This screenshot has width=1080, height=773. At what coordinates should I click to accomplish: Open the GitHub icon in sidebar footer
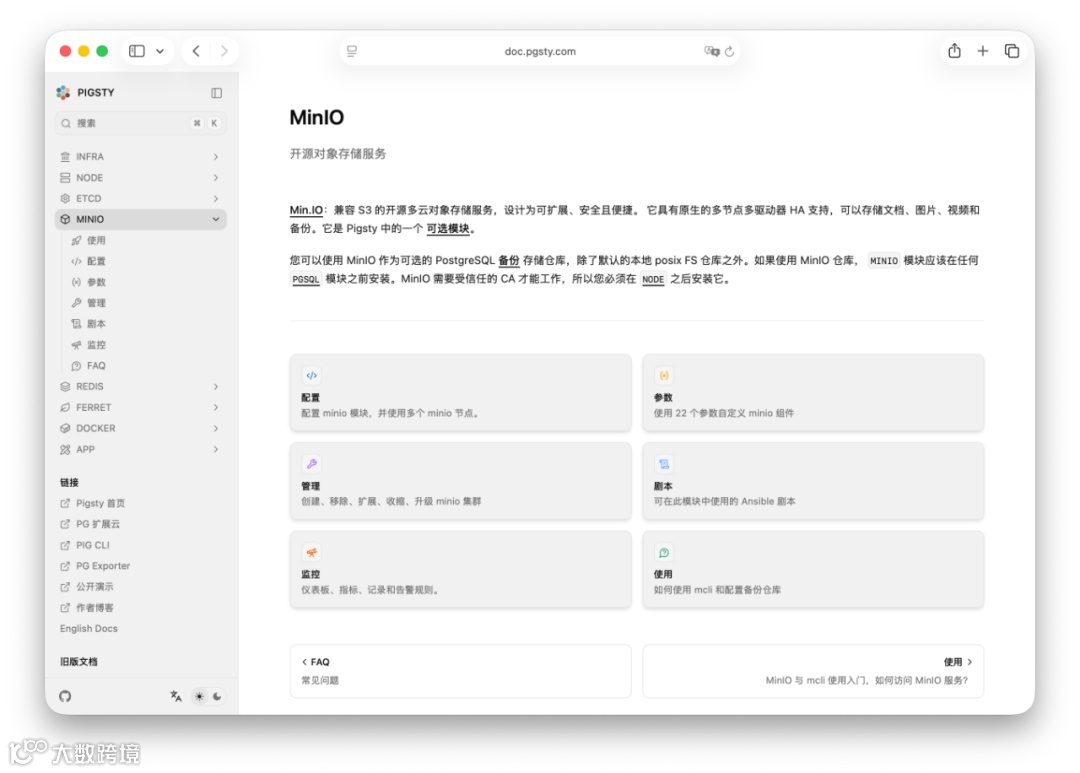coord(65,697)
